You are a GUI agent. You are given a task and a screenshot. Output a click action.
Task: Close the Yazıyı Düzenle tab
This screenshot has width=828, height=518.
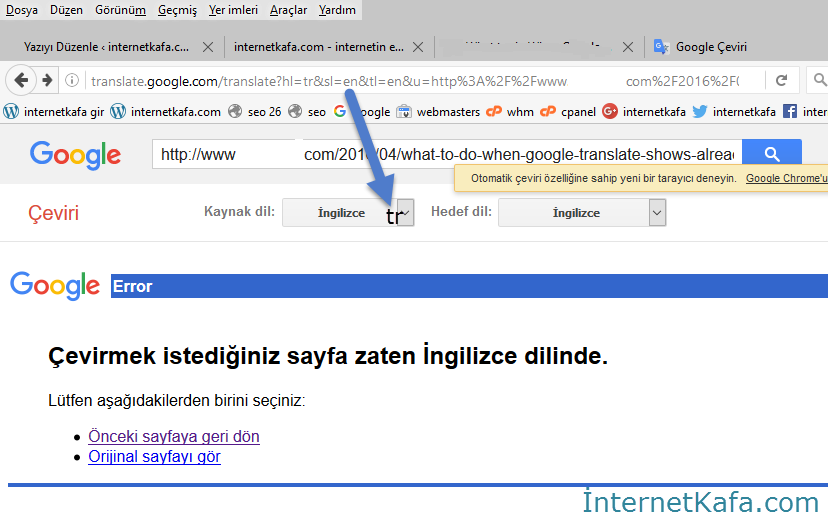[x=208, y=48]
